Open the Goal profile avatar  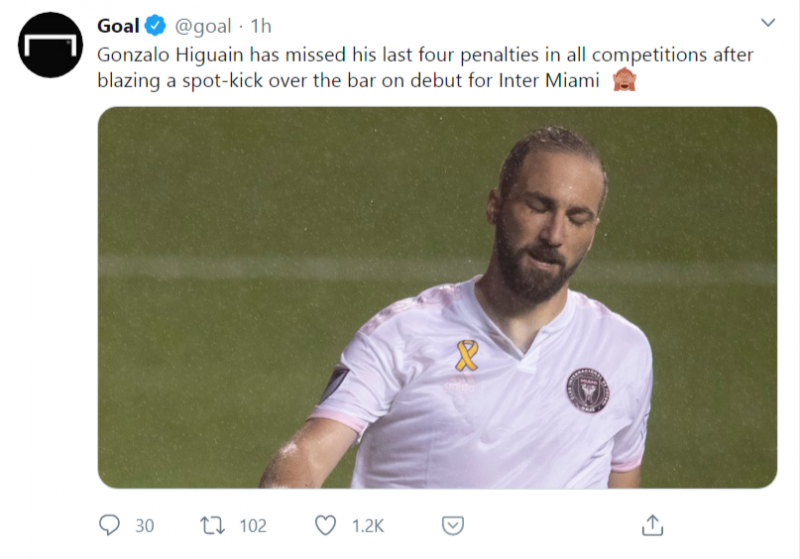50,44
